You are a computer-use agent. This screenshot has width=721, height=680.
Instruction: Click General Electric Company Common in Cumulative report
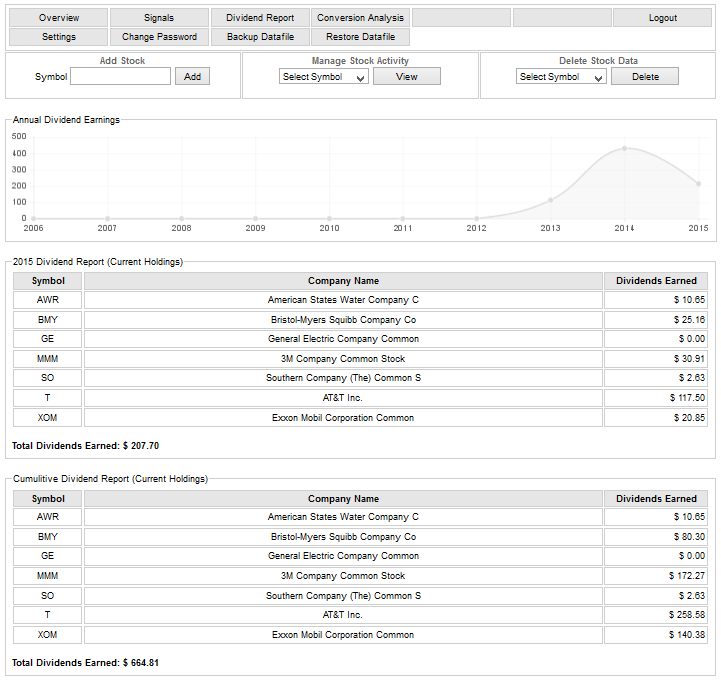[x=343, y=556]
